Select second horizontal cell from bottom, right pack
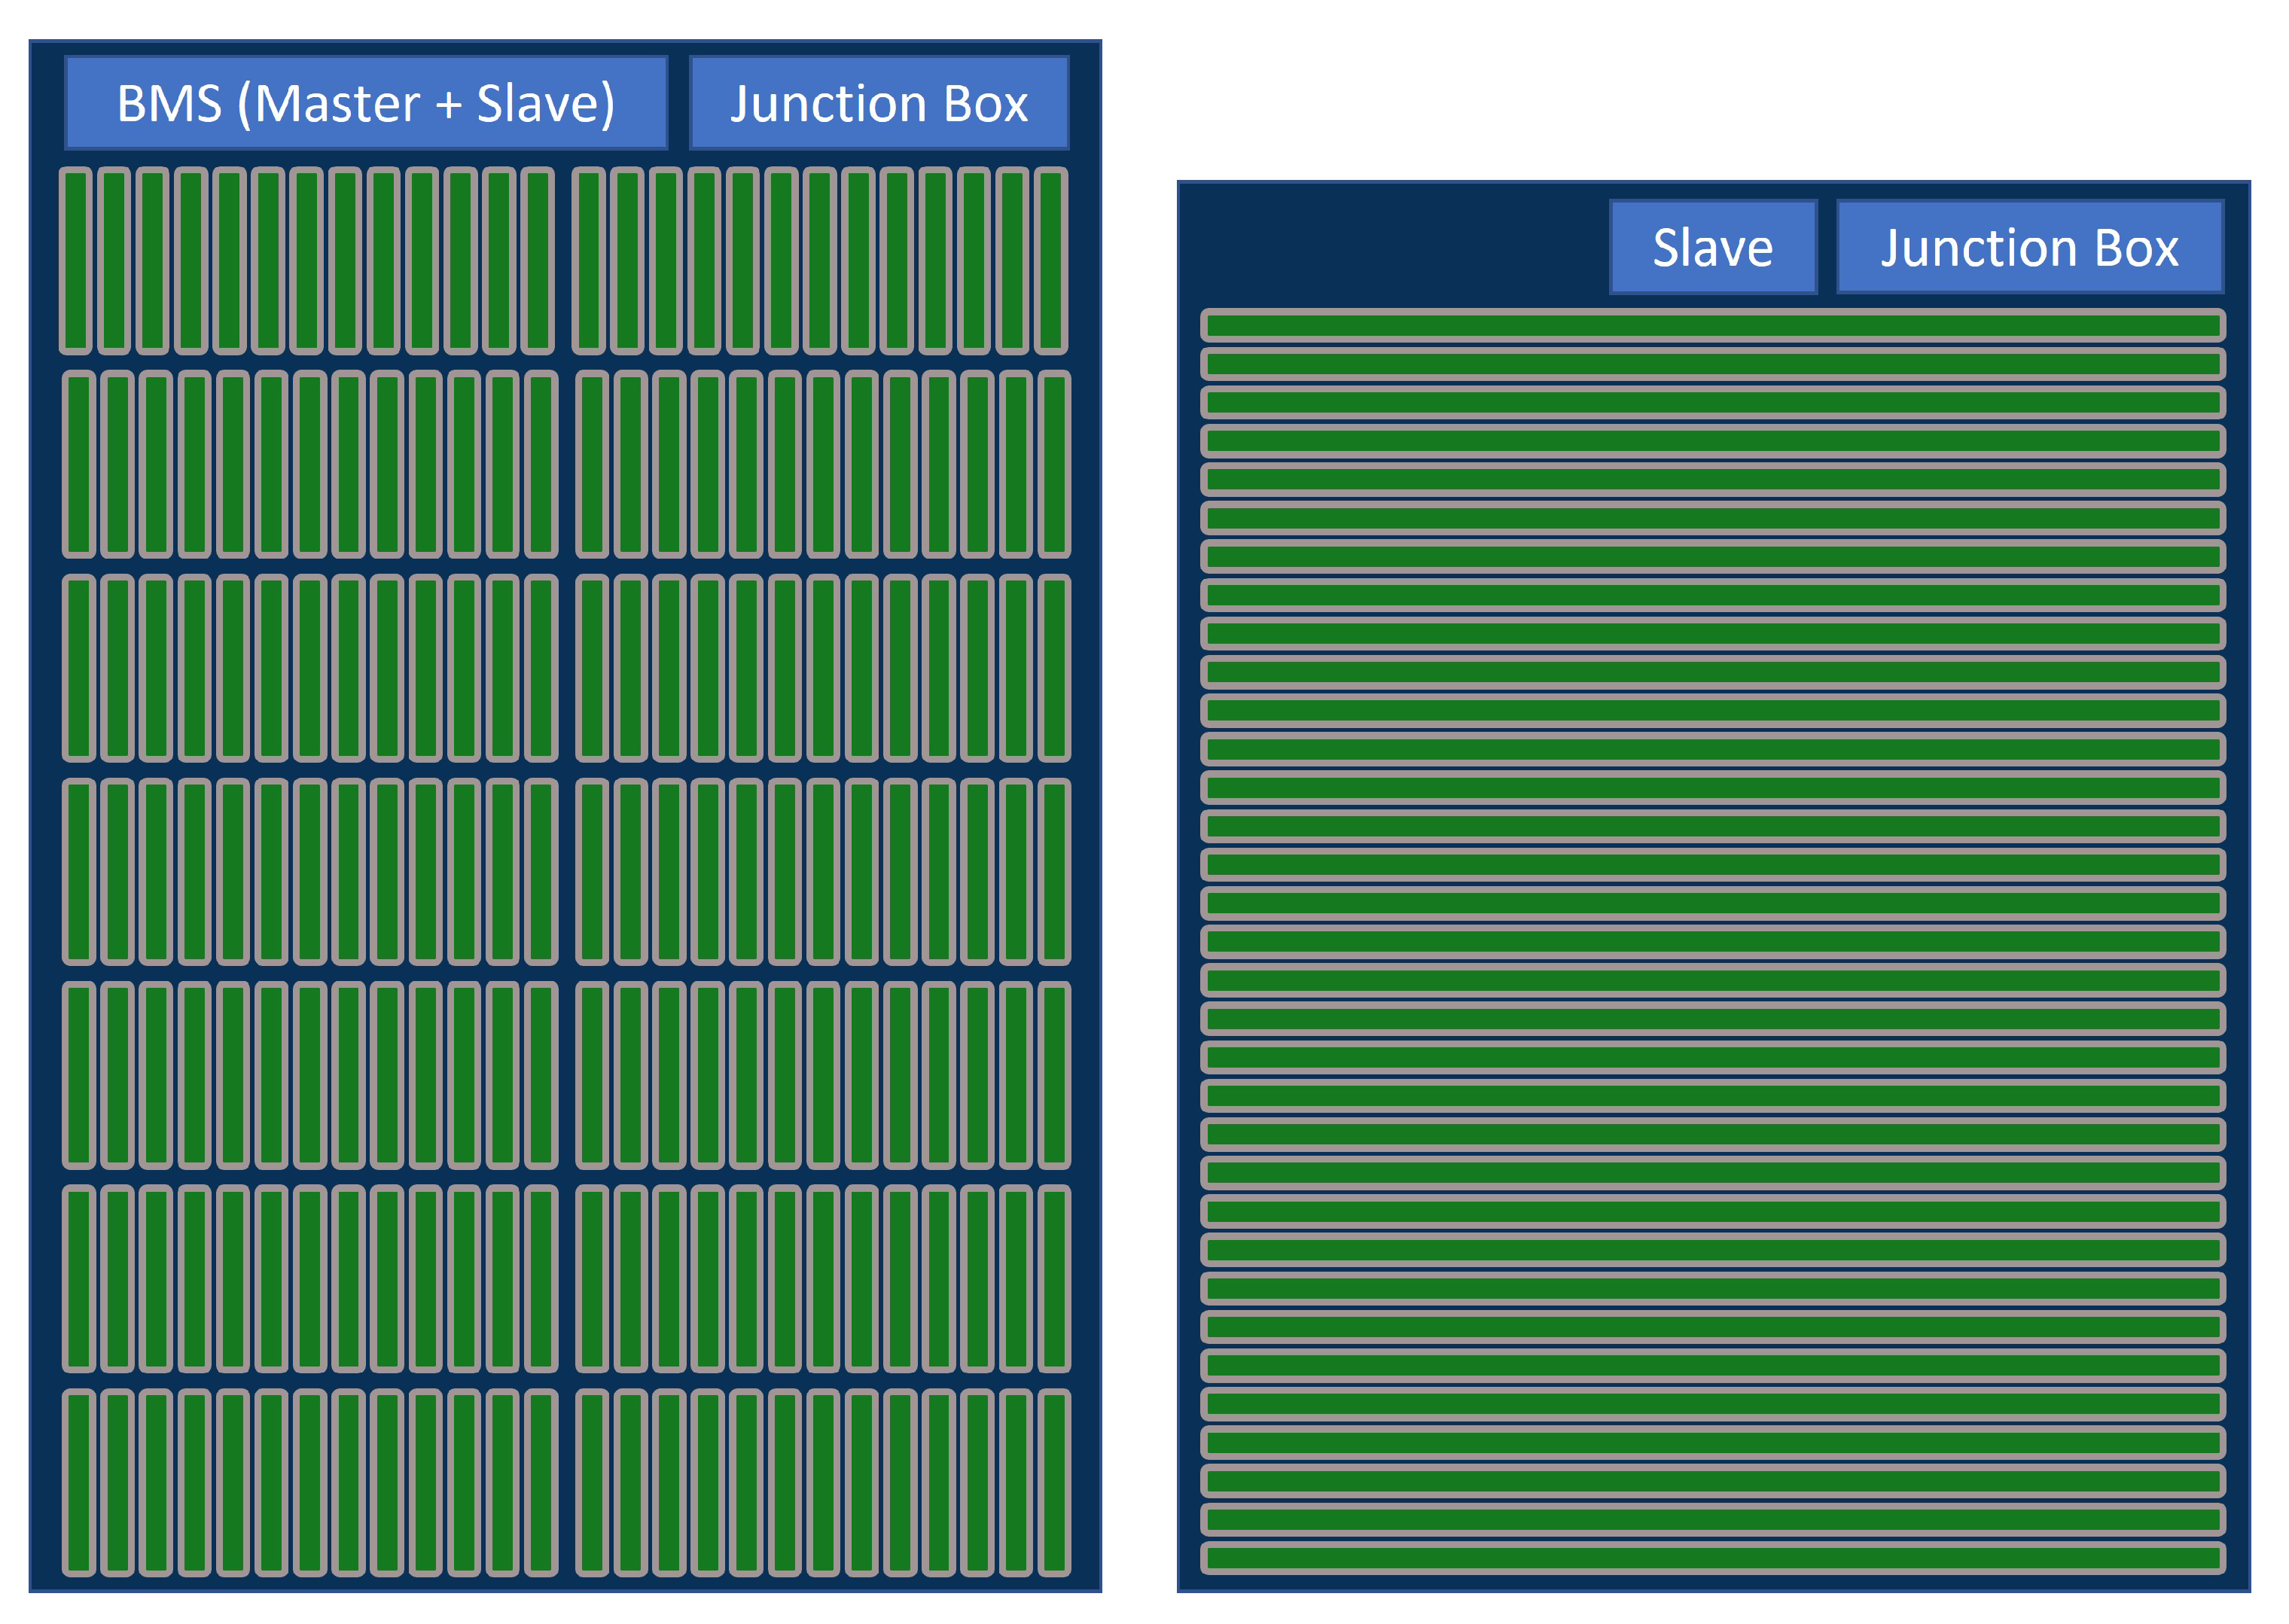Viewport: 2289px width, 1624px height. pyautogui.click(x=1712, y=1519)
